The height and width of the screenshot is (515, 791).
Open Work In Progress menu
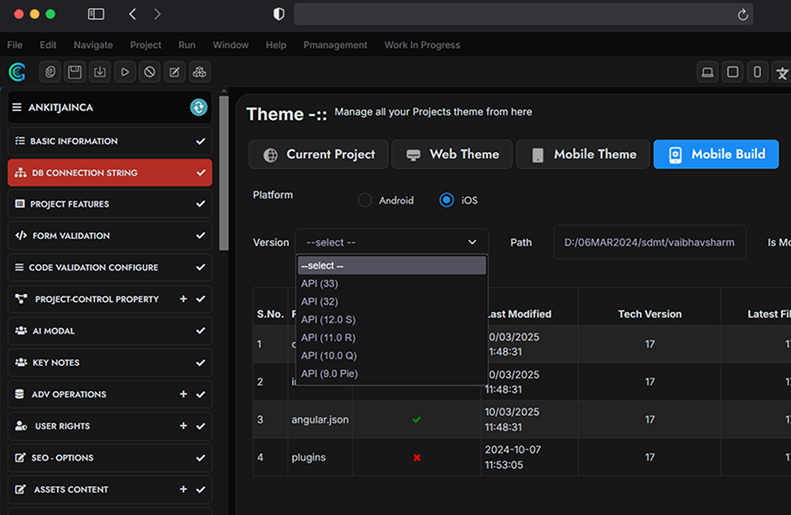422,45
